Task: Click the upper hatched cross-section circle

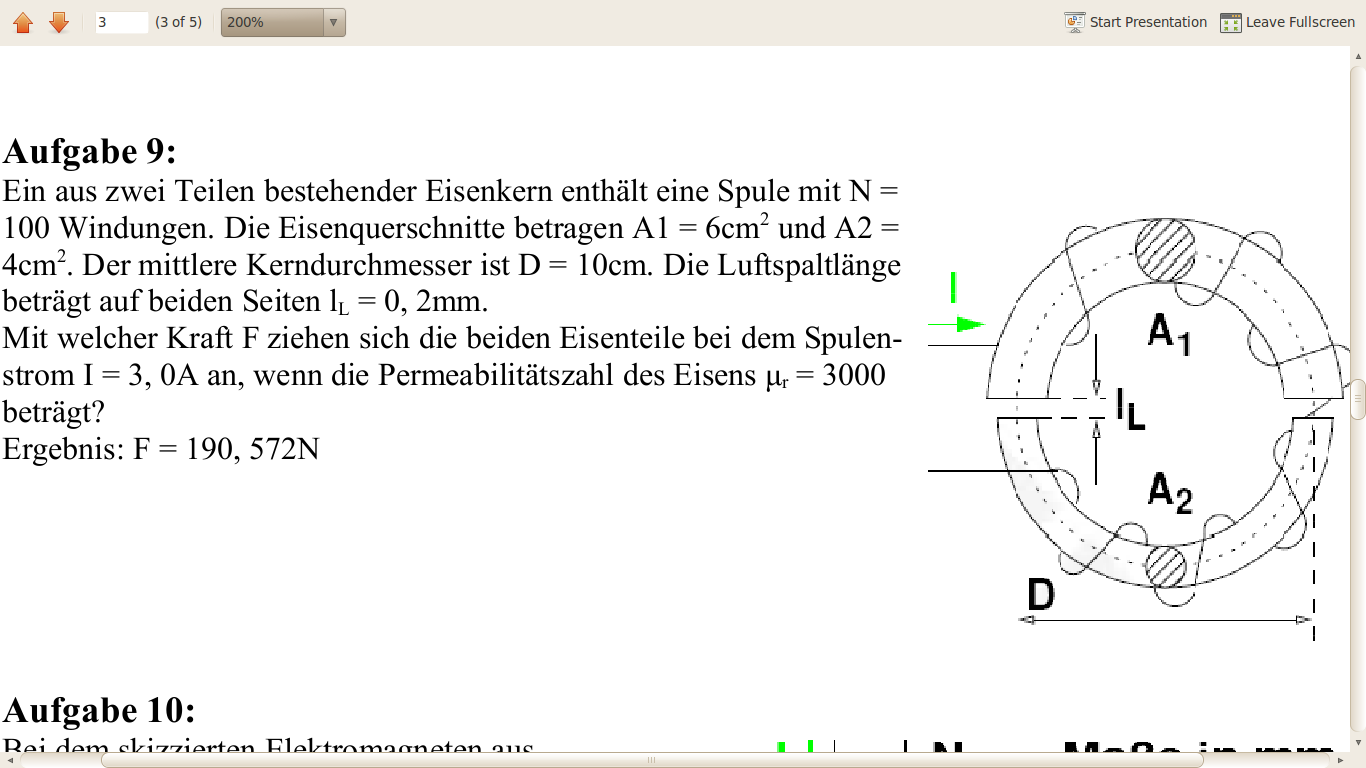Action: click(x=1166, y=250)
